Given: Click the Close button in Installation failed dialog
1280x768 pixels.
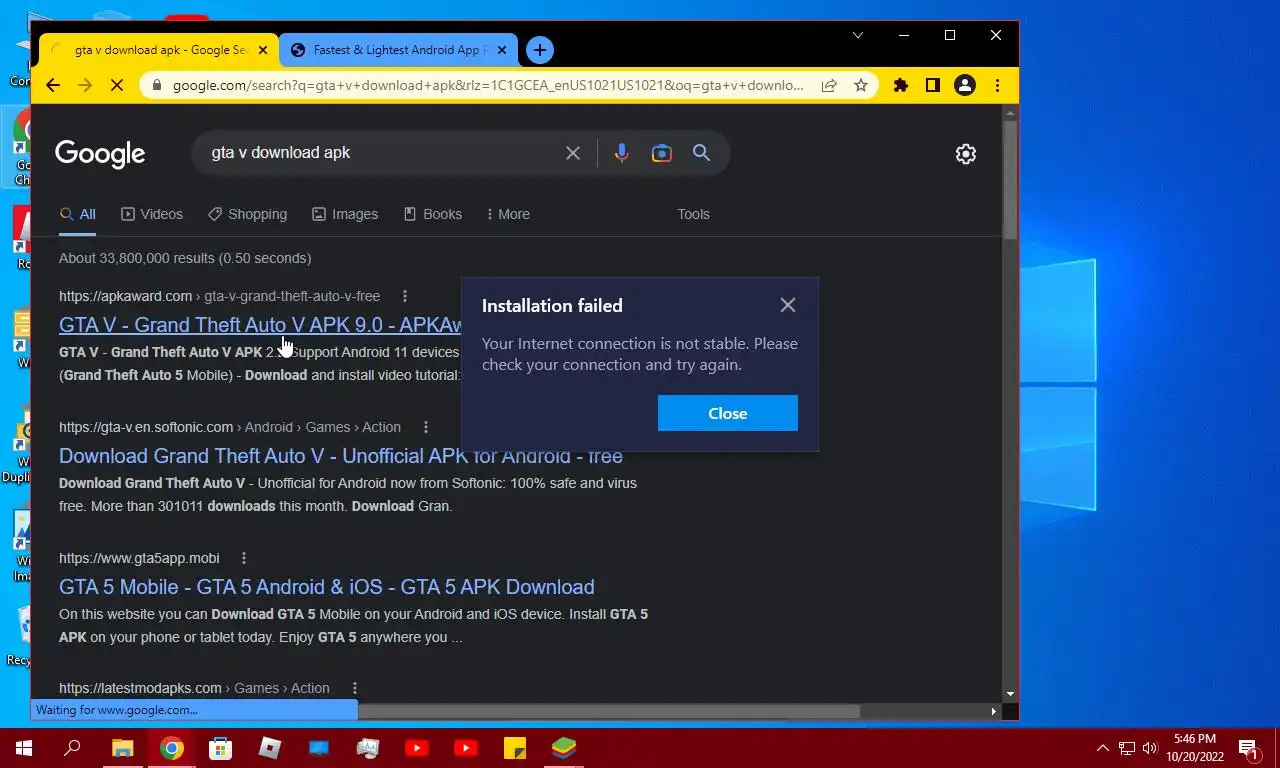Looking at the screenshot, I should tap(728, 413).
